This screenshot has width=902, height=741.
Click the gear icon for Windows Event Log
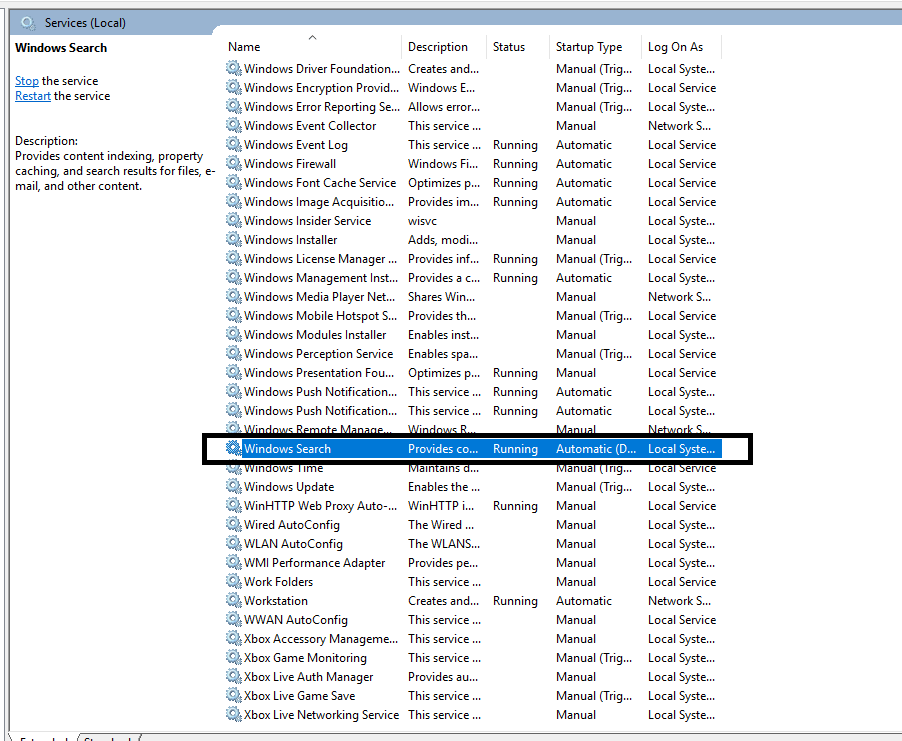tap(234, 144)
